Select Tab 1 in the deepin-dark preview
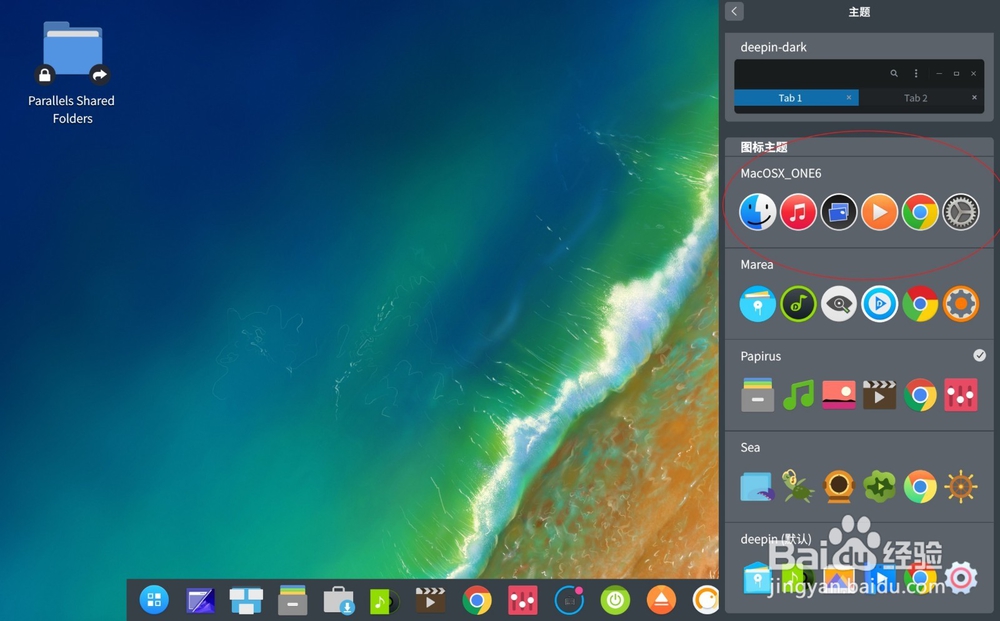The width and height of the screenshot is (1000, 621). point(790,98)
